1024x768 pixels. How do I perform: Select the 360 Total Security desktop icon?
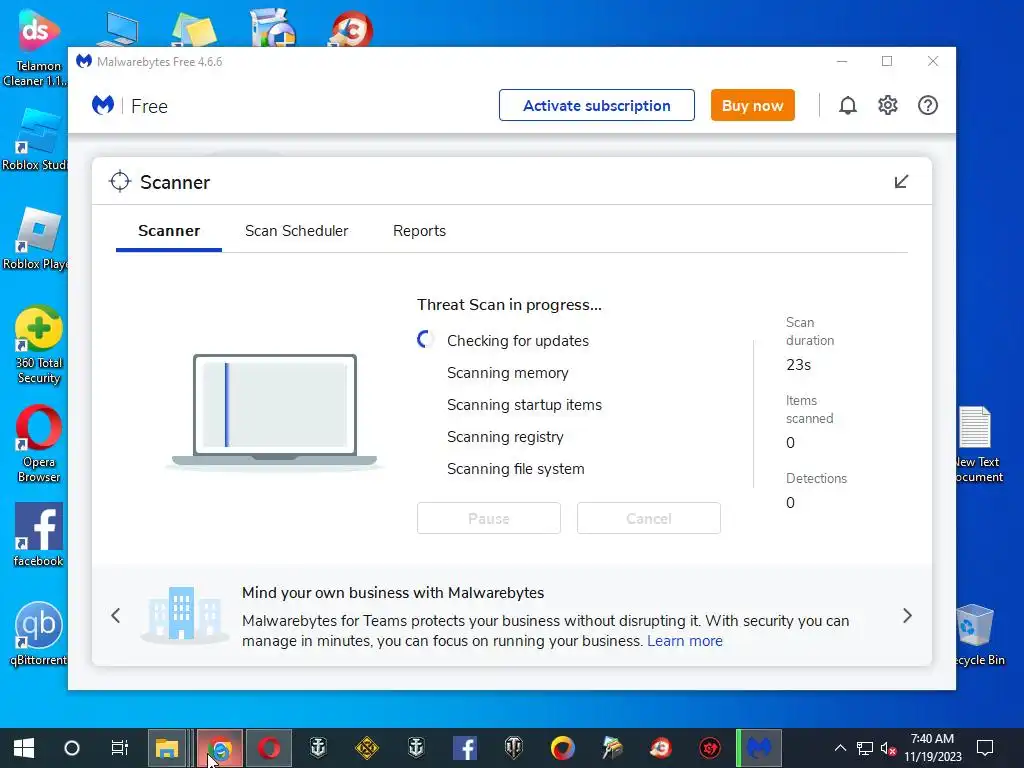click(39, 345)
